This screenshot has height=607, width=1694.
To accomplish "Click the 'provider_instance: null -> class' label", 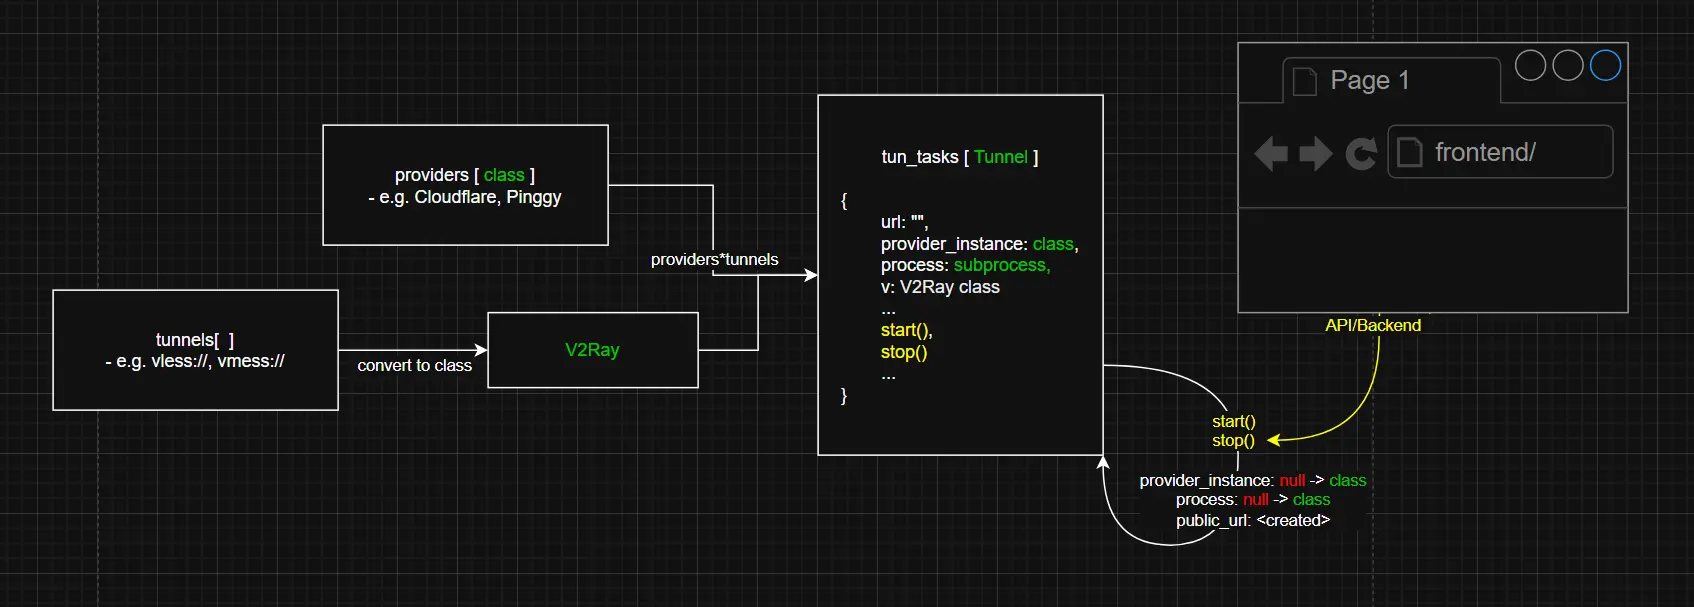I will [x=1253, y=481].
